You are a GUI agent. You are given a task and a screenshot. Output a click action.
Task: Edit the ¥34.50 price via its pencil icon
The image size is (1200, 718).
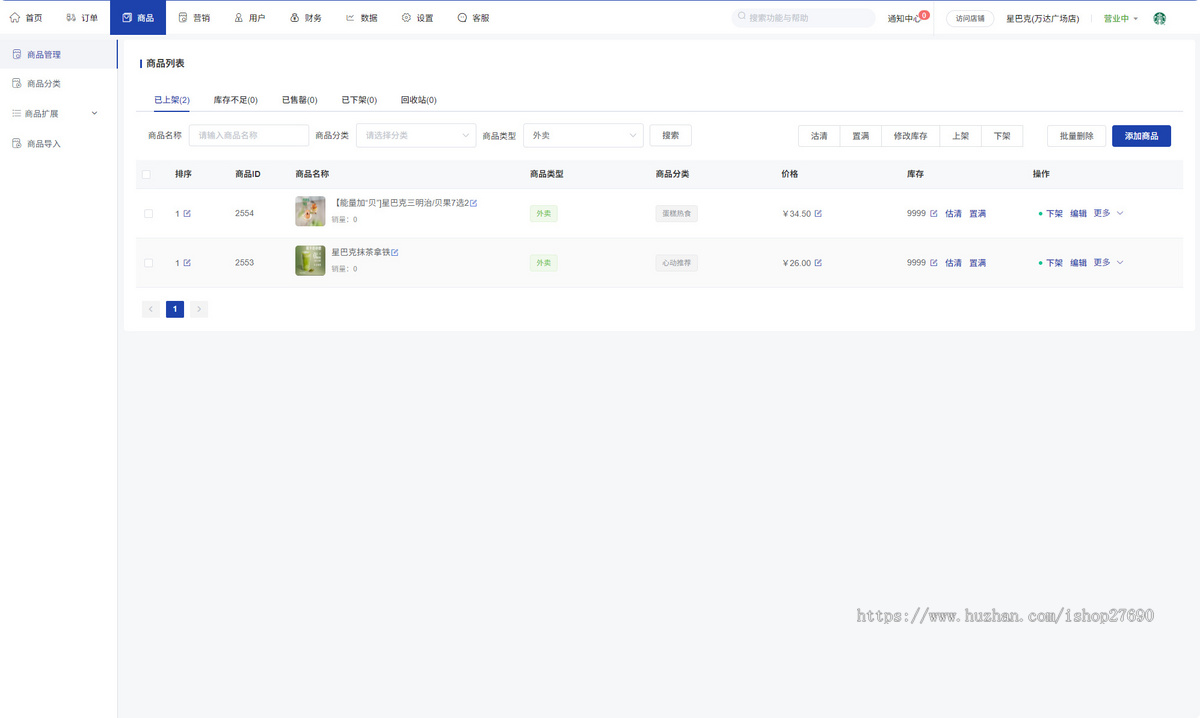[x=818, y=213]
